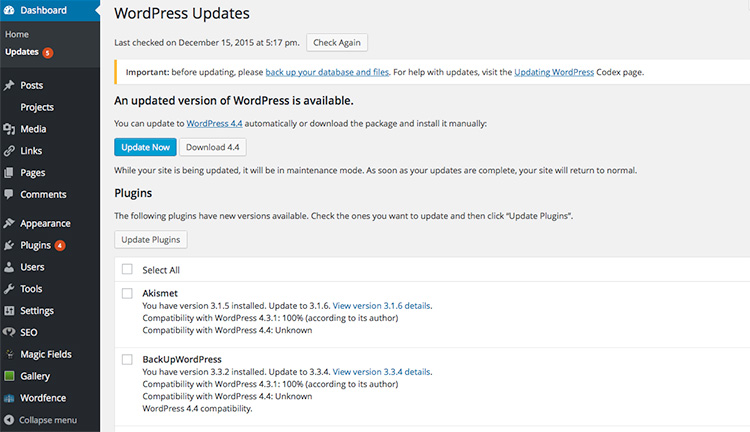View version 3.1.6 details link
Screen dimensions: 750x432
point(382,306)
